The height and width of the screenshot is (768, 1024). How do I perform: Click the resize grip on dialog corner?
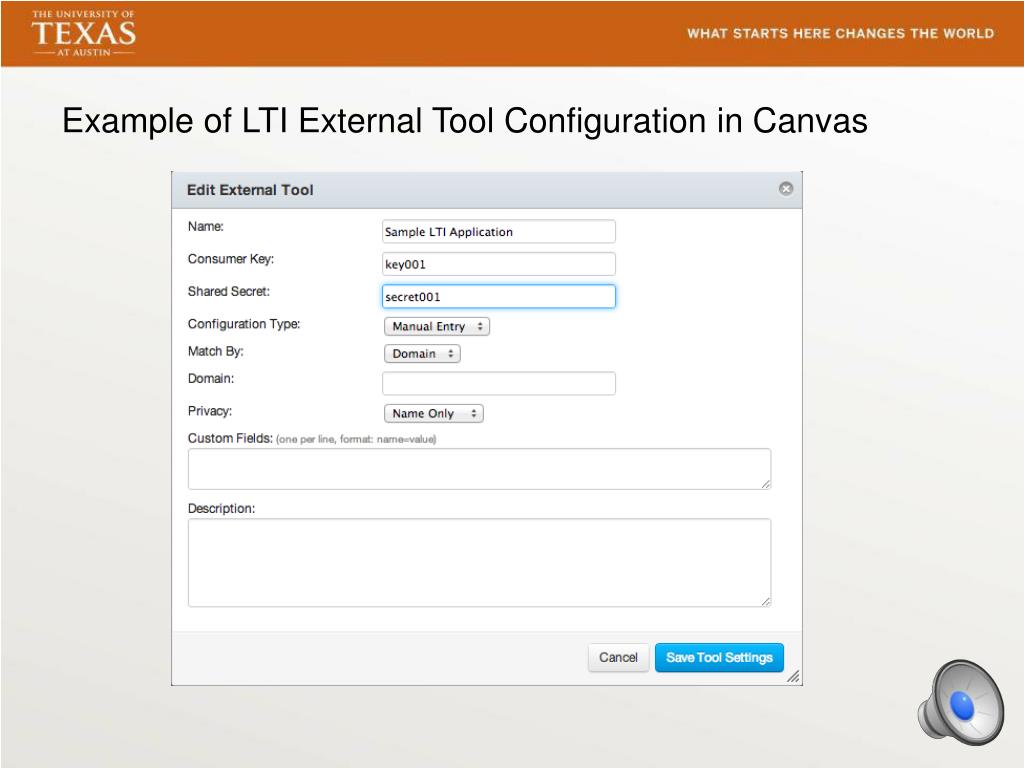795,679
